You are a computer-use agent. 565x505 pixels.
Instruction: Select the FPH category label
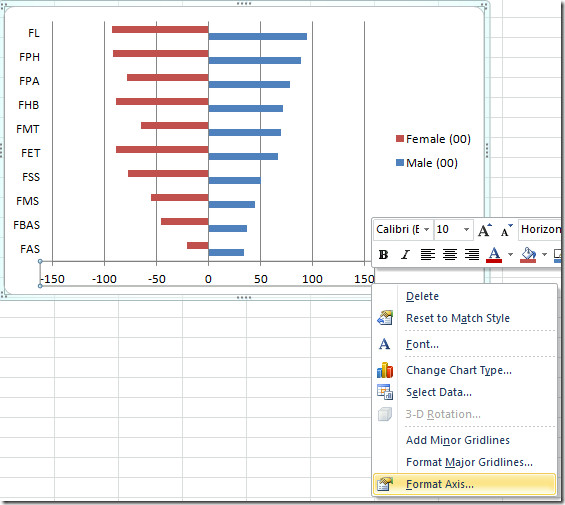tap(29, 57)
